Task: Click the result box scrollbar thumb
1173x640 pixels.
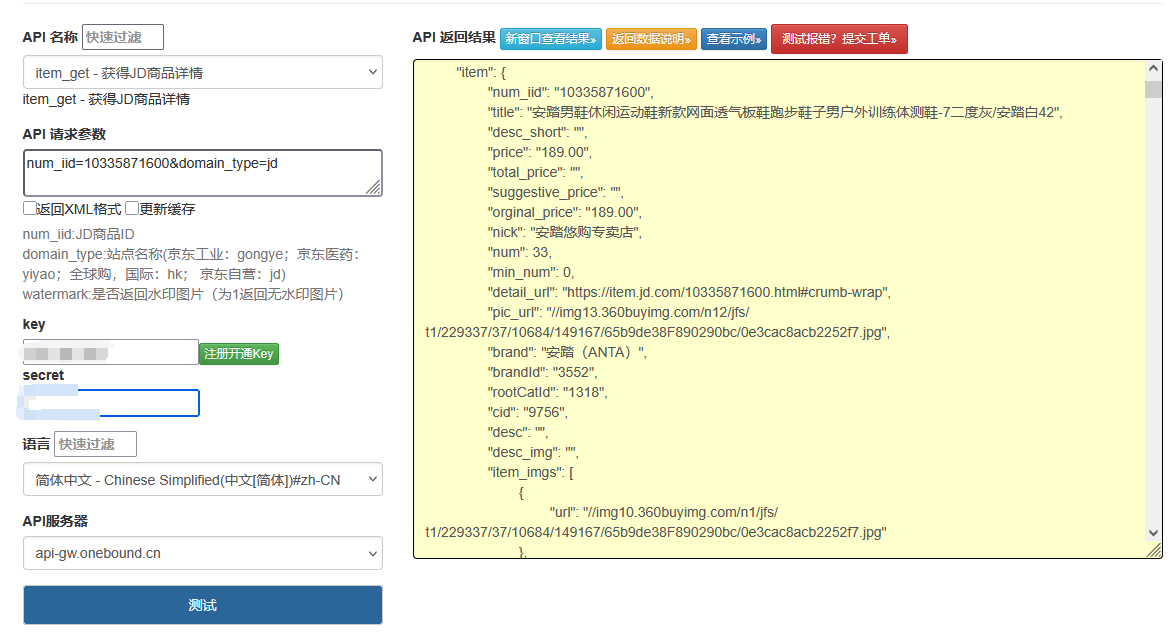Action: (1154, 90)
